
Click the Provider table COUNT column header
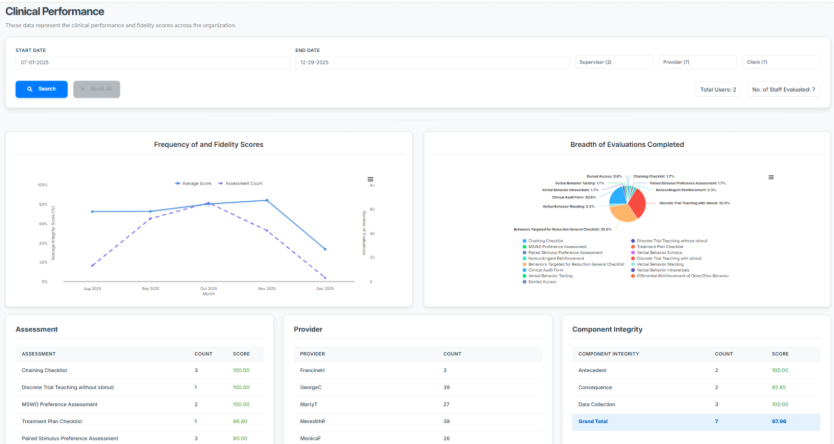452,354
